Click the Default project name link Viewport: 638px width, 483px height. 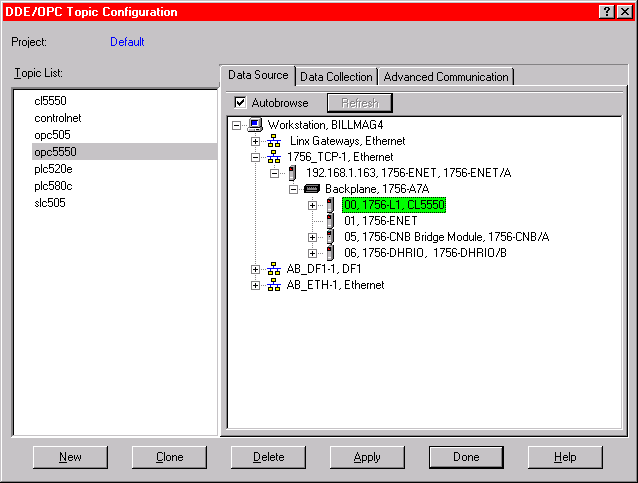[x=127, y=42]
